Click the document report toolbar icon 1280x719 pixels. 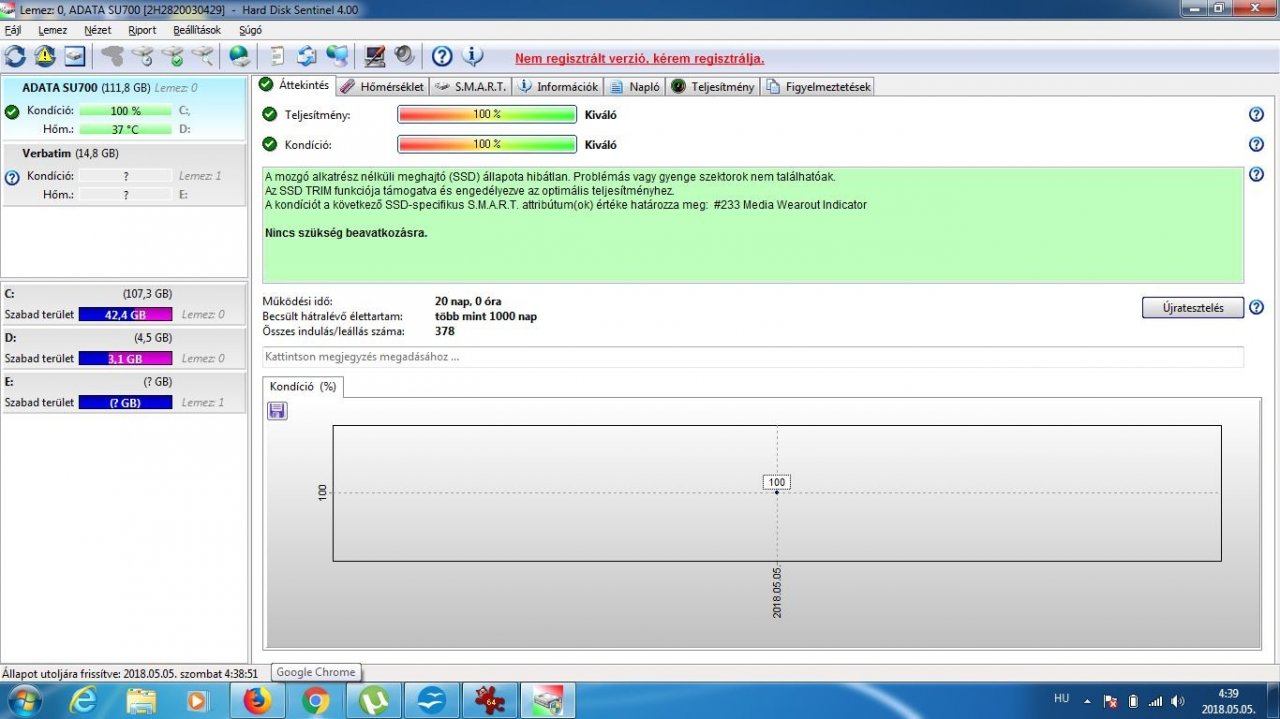click(x=278, y=56)
